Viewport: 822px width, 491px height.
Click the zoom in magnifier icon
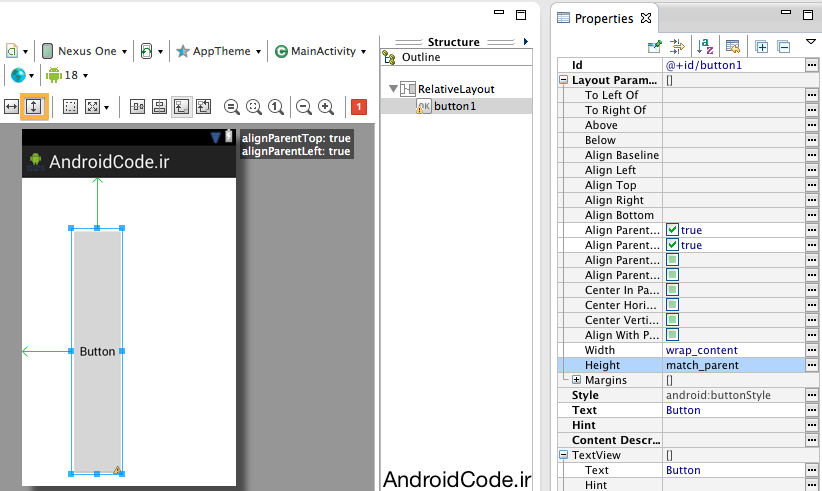point(325,106)
